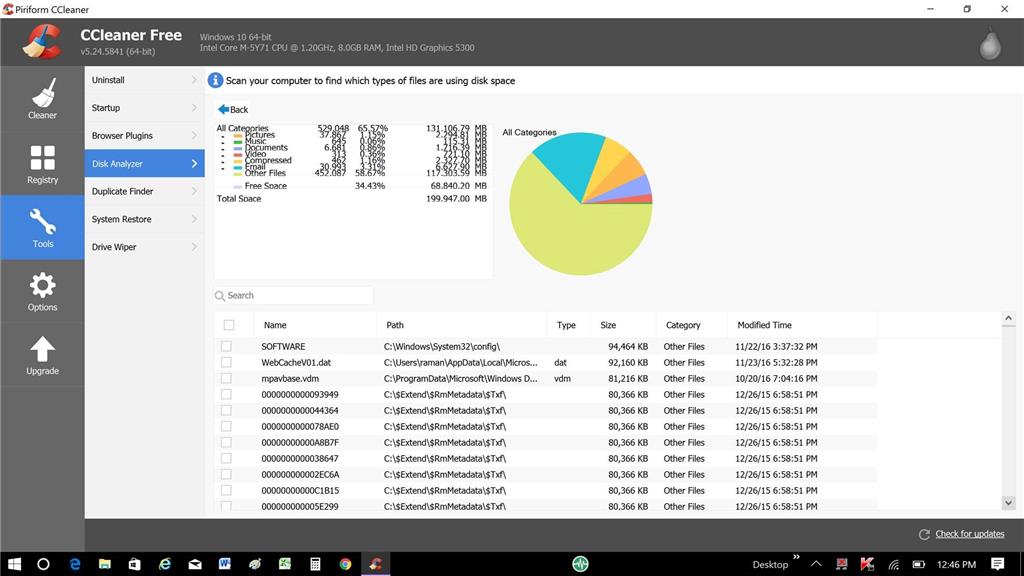This screenshot has width=1024, height=576.
Task: Sort by Modified Time column
Action: click(x=764, y=325)
